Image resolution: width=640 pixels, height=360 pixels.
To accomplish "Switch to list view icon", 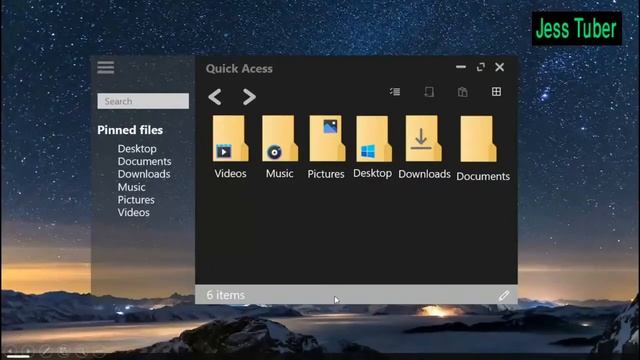I will 395,92.
